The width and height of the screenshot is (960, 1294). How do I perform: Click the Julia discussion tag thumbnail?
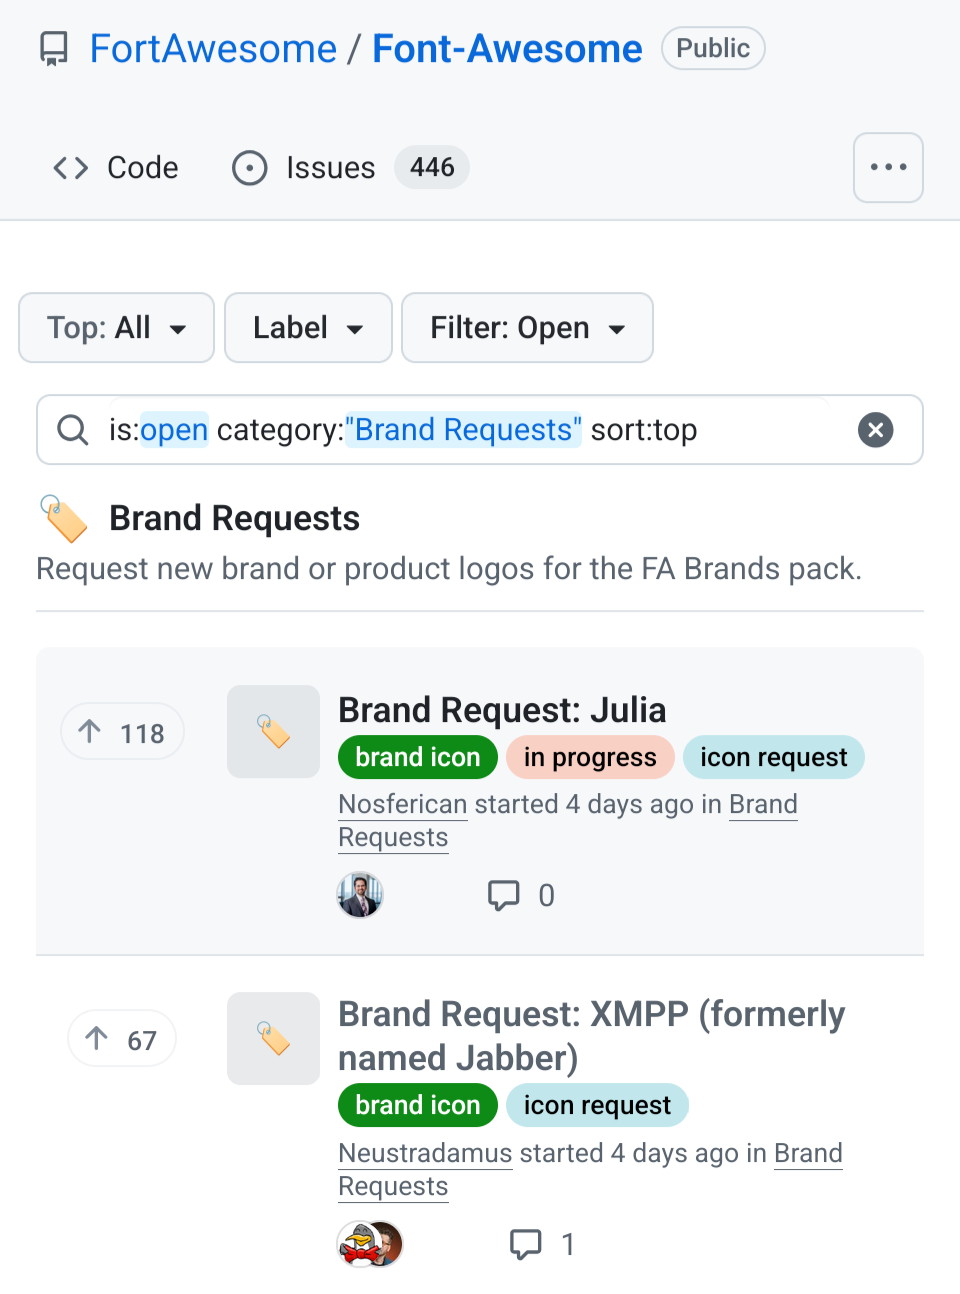tap(273, 731)
